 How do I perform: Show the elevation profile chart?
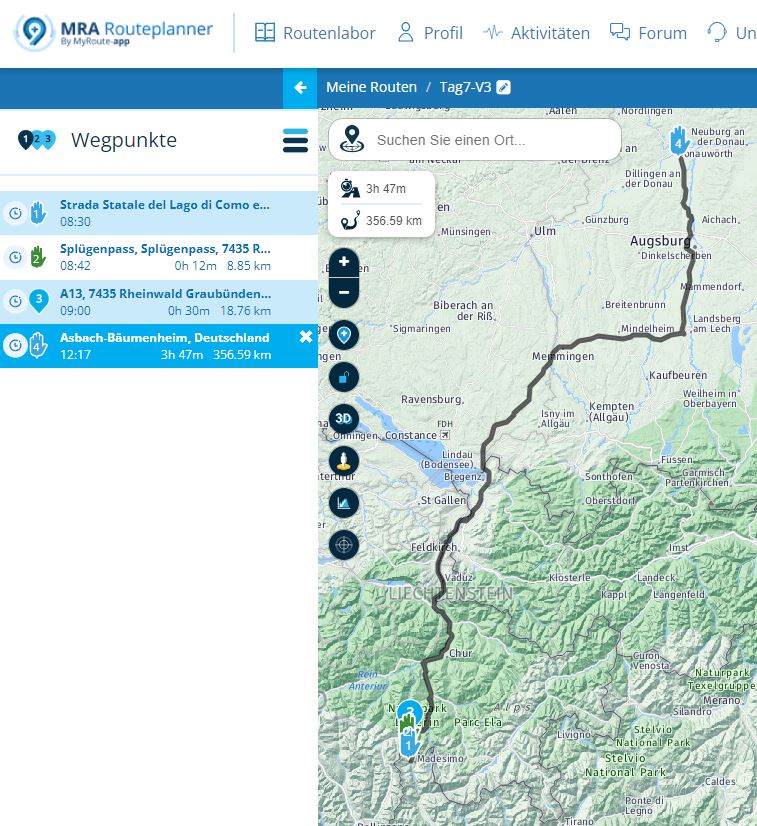[344, 503]
